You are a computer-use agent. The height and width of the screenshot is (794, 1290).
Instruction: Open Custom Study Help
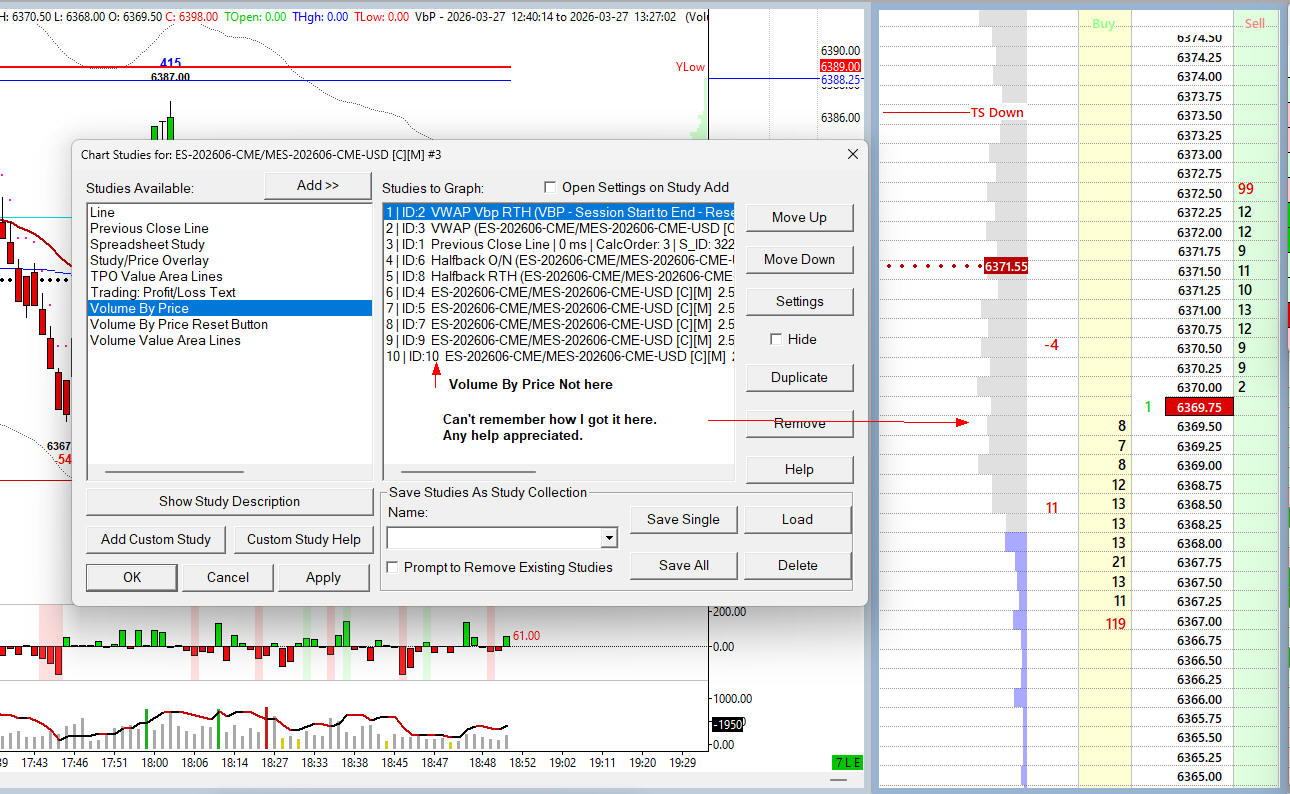point(304,539)
